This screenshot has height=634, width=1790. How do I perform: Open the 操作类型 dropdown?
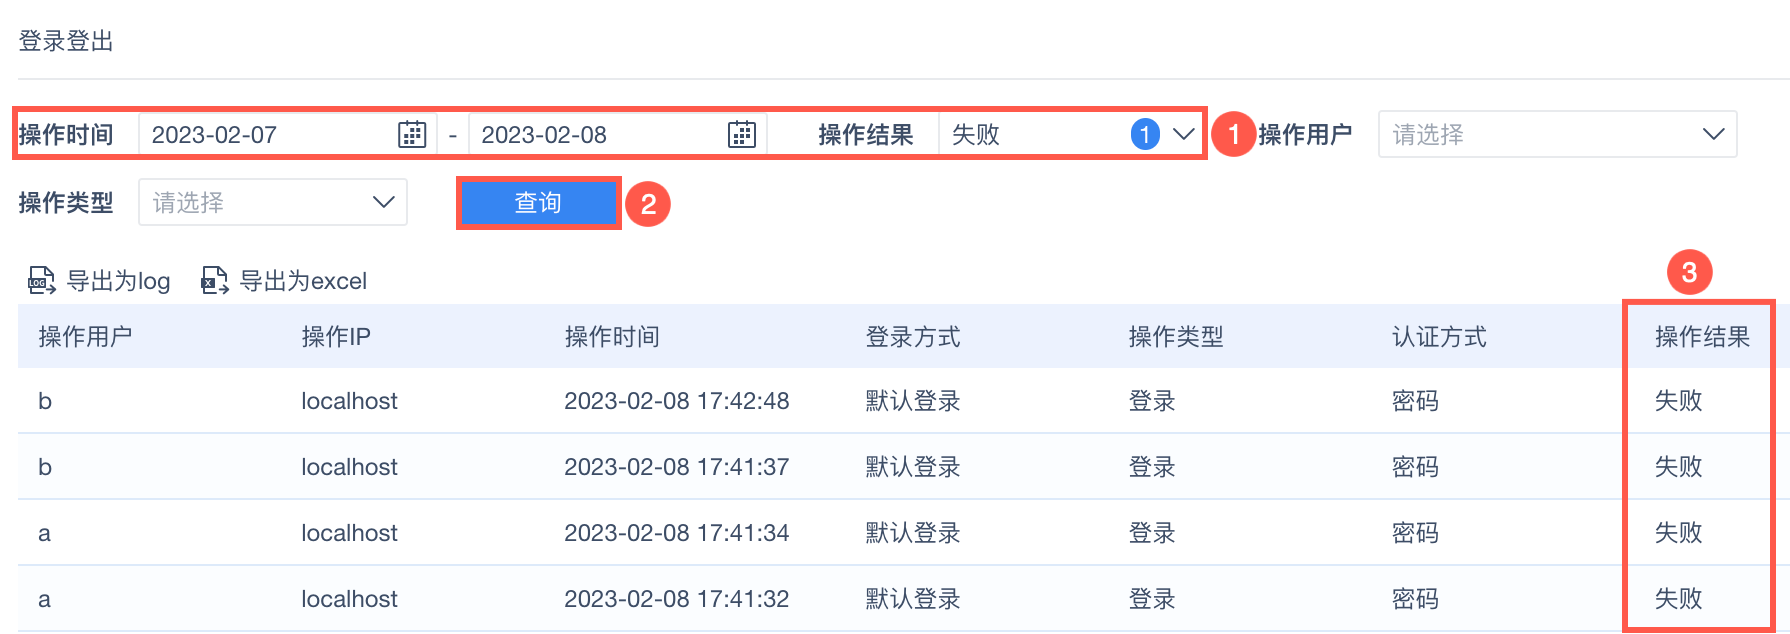[272, 202]
